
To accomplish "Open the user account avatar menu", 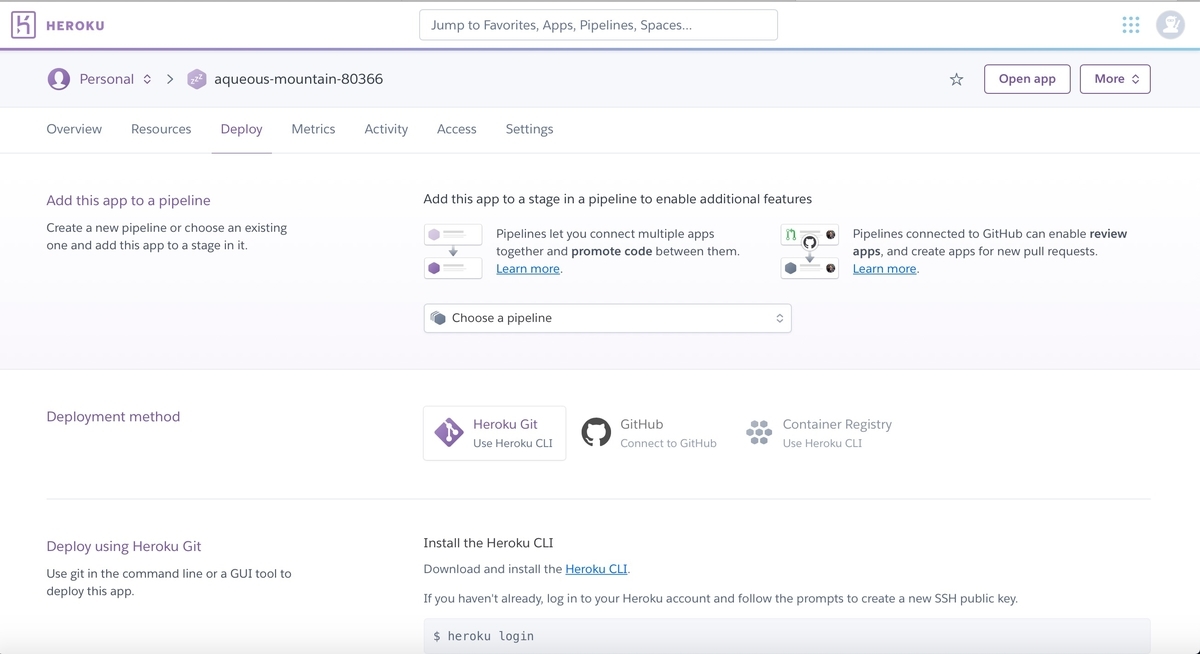I will tap(1170, 25).
